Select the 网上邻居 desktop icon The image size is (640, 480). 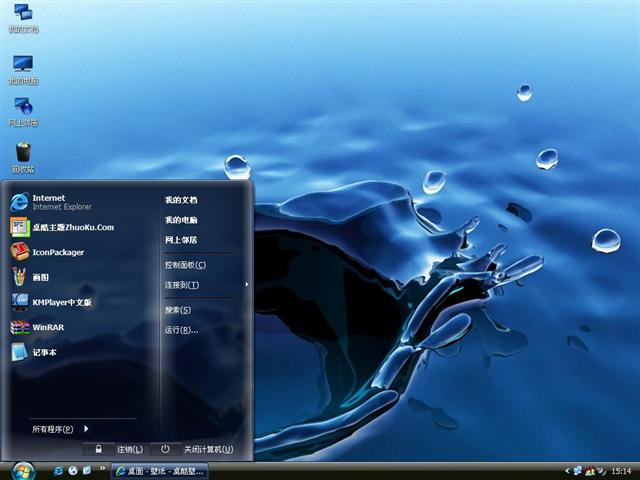click(22, 108)
